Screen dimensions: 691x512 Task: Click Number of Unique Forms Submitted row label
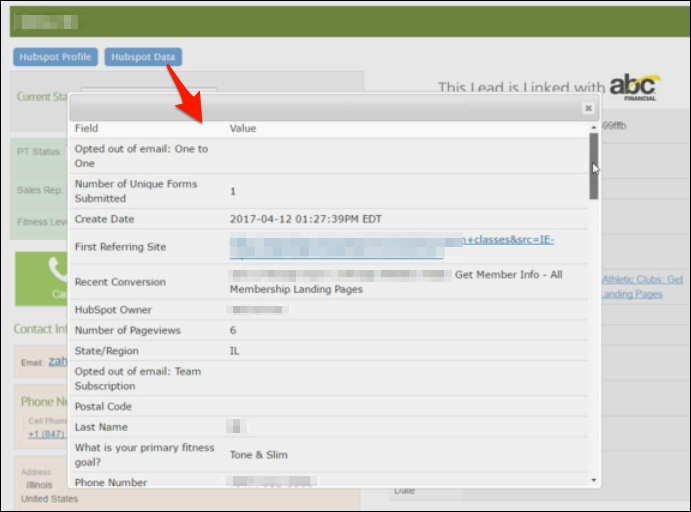[136, 191]
